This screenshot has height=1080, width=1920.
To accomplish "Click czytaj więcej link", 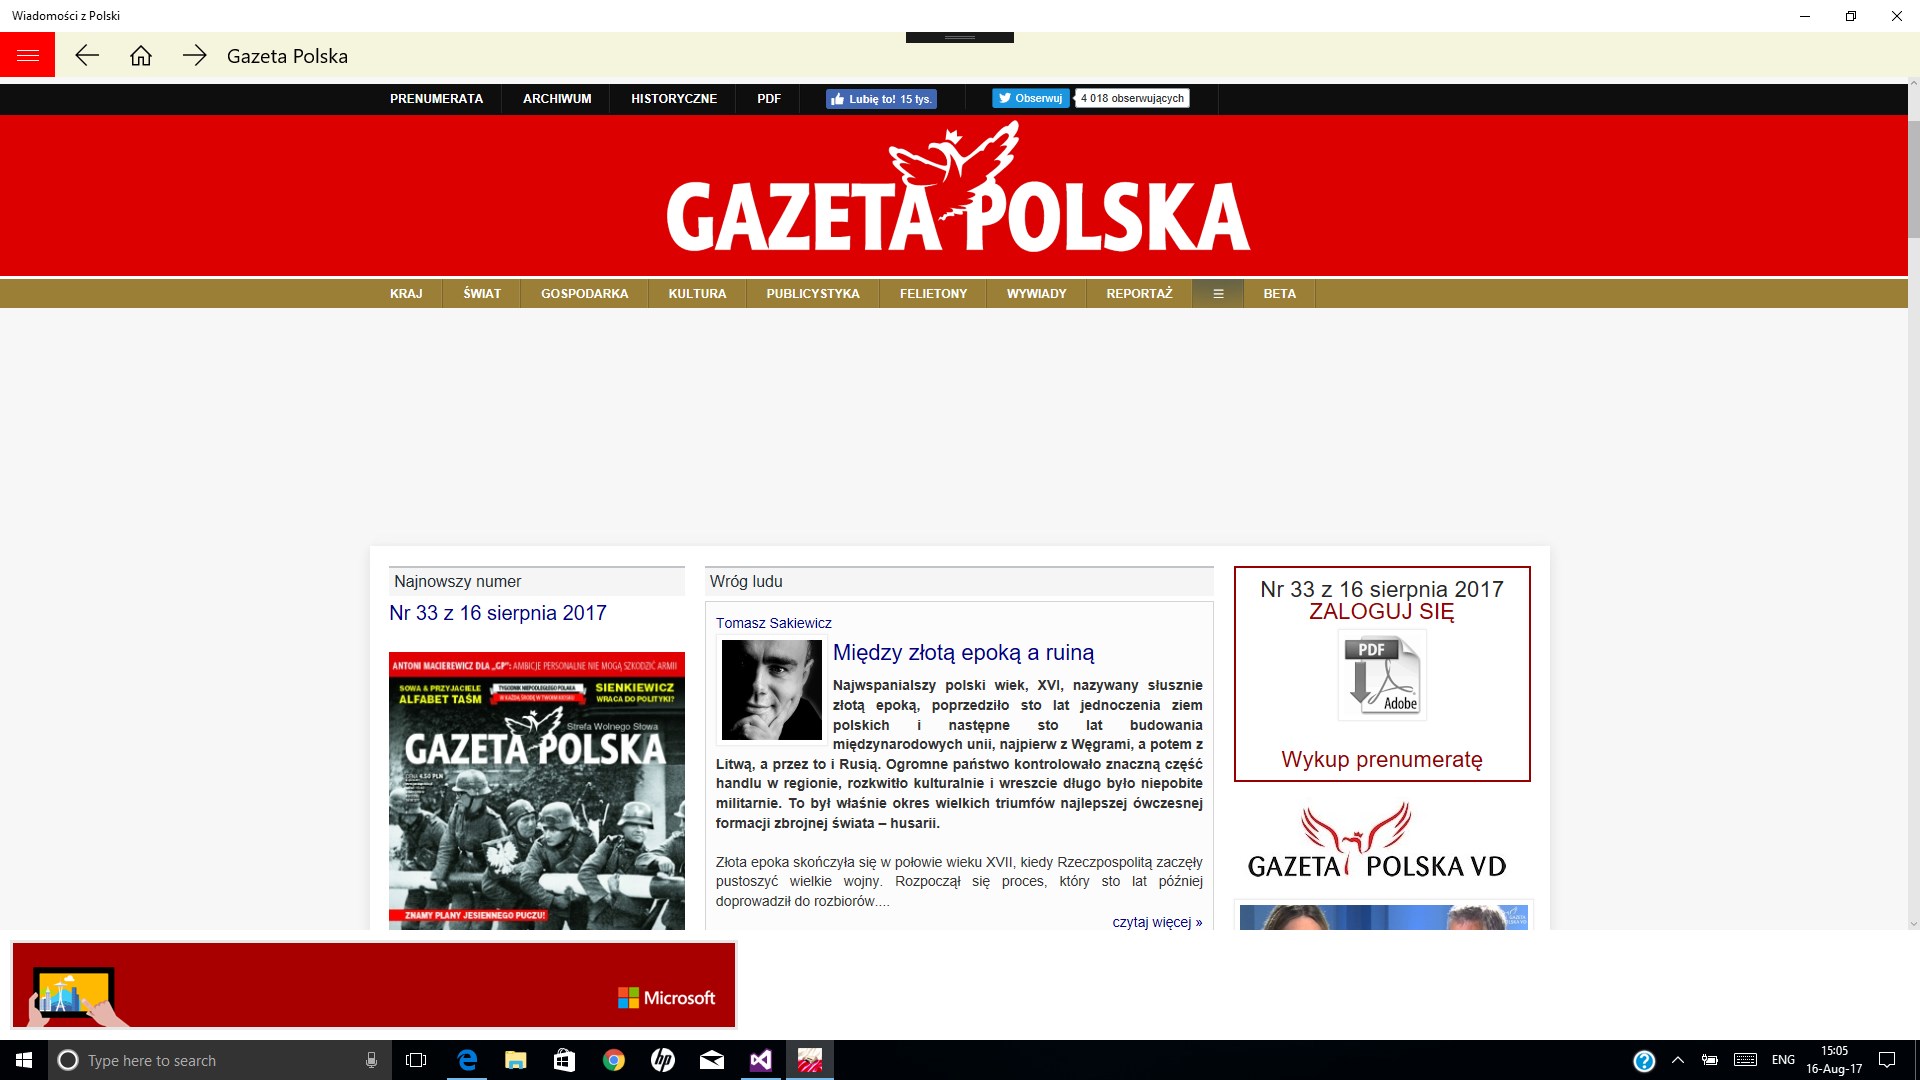I will pyautogui.click(x=1156, y=922).
